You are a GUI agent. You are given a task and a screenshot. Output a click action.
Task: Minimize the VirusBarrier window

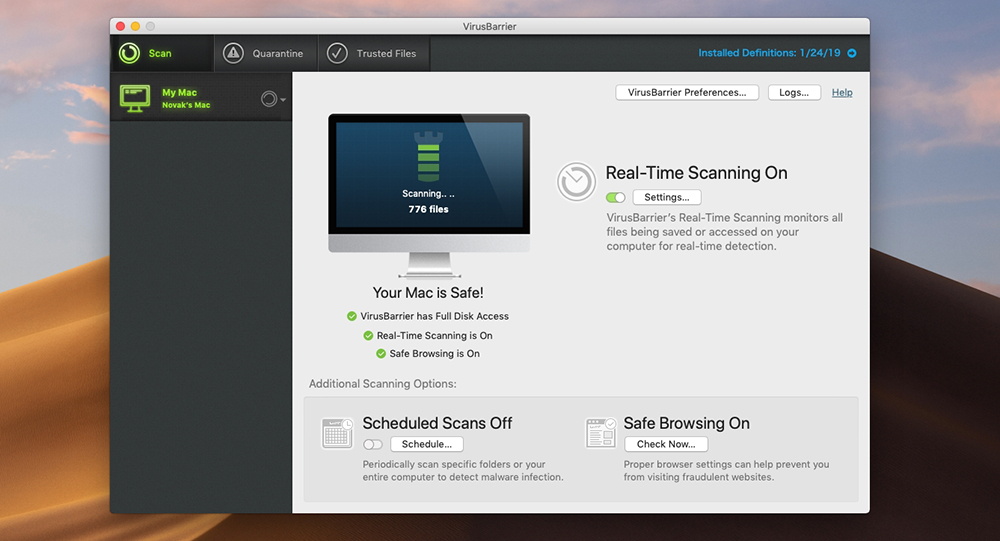click(135, 26)
